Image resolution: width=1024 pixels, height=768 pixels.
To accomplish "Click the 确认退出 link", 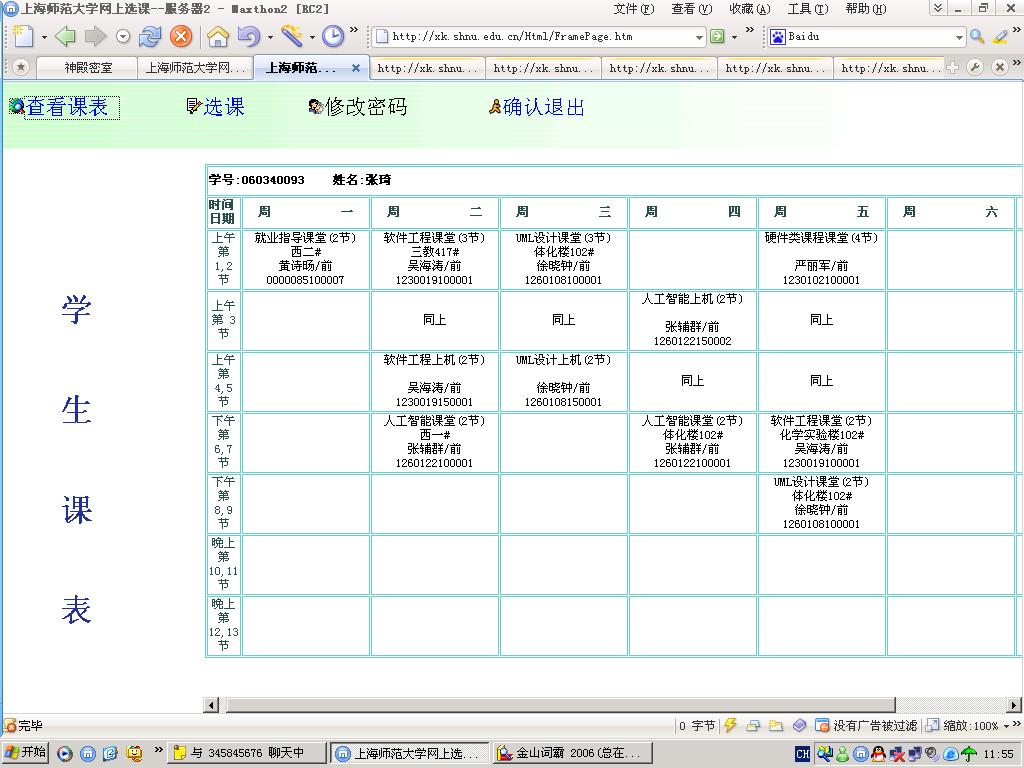I will pos(543,107).
